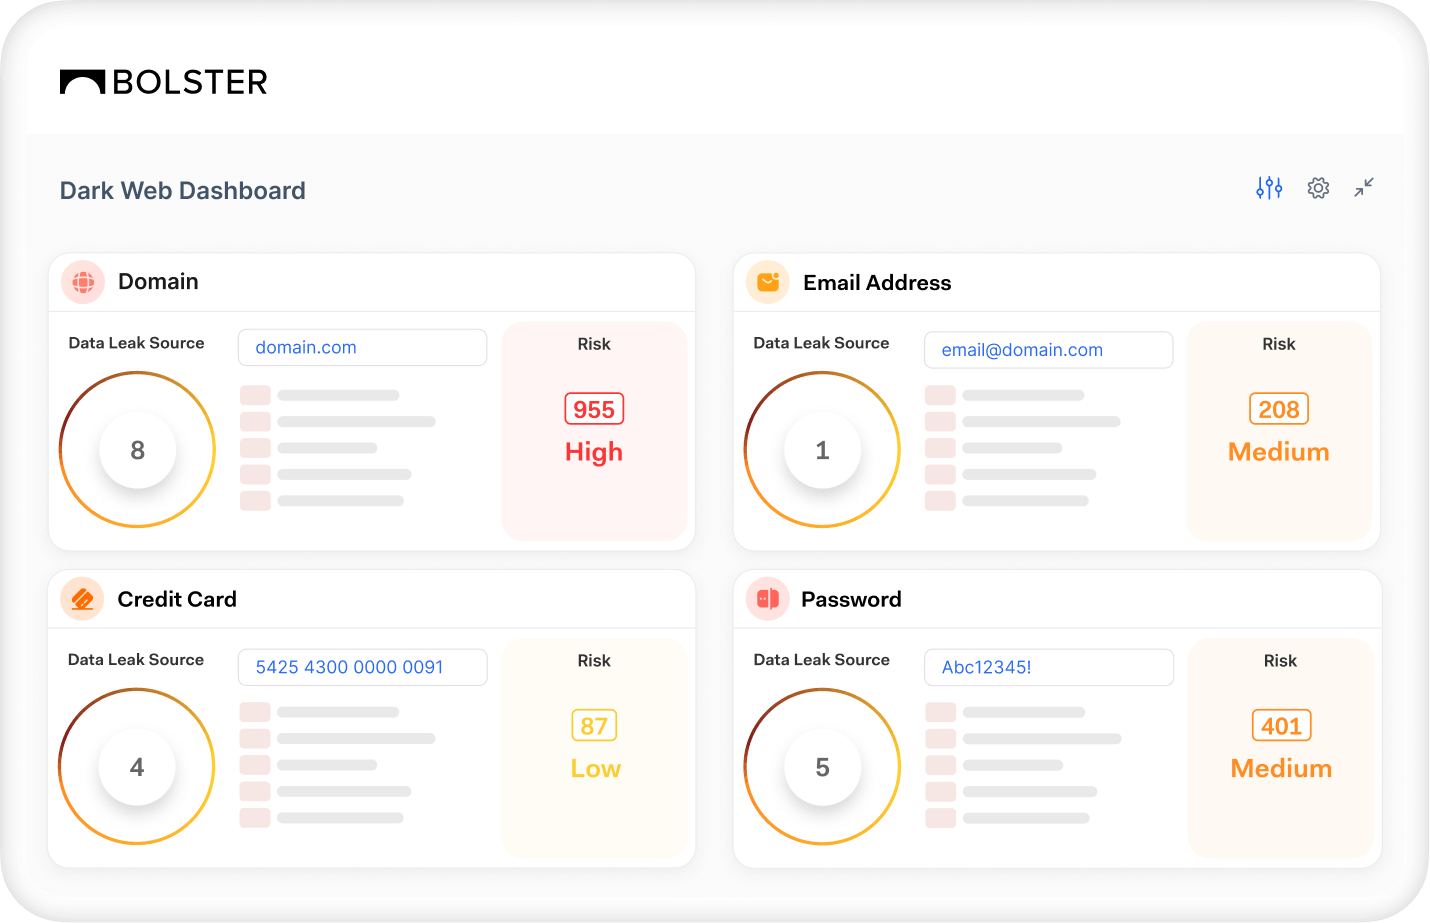The width and height of the screenshot is (1430, 923).
Task: Click the Domain globe icon
Action: coord(83,283)
